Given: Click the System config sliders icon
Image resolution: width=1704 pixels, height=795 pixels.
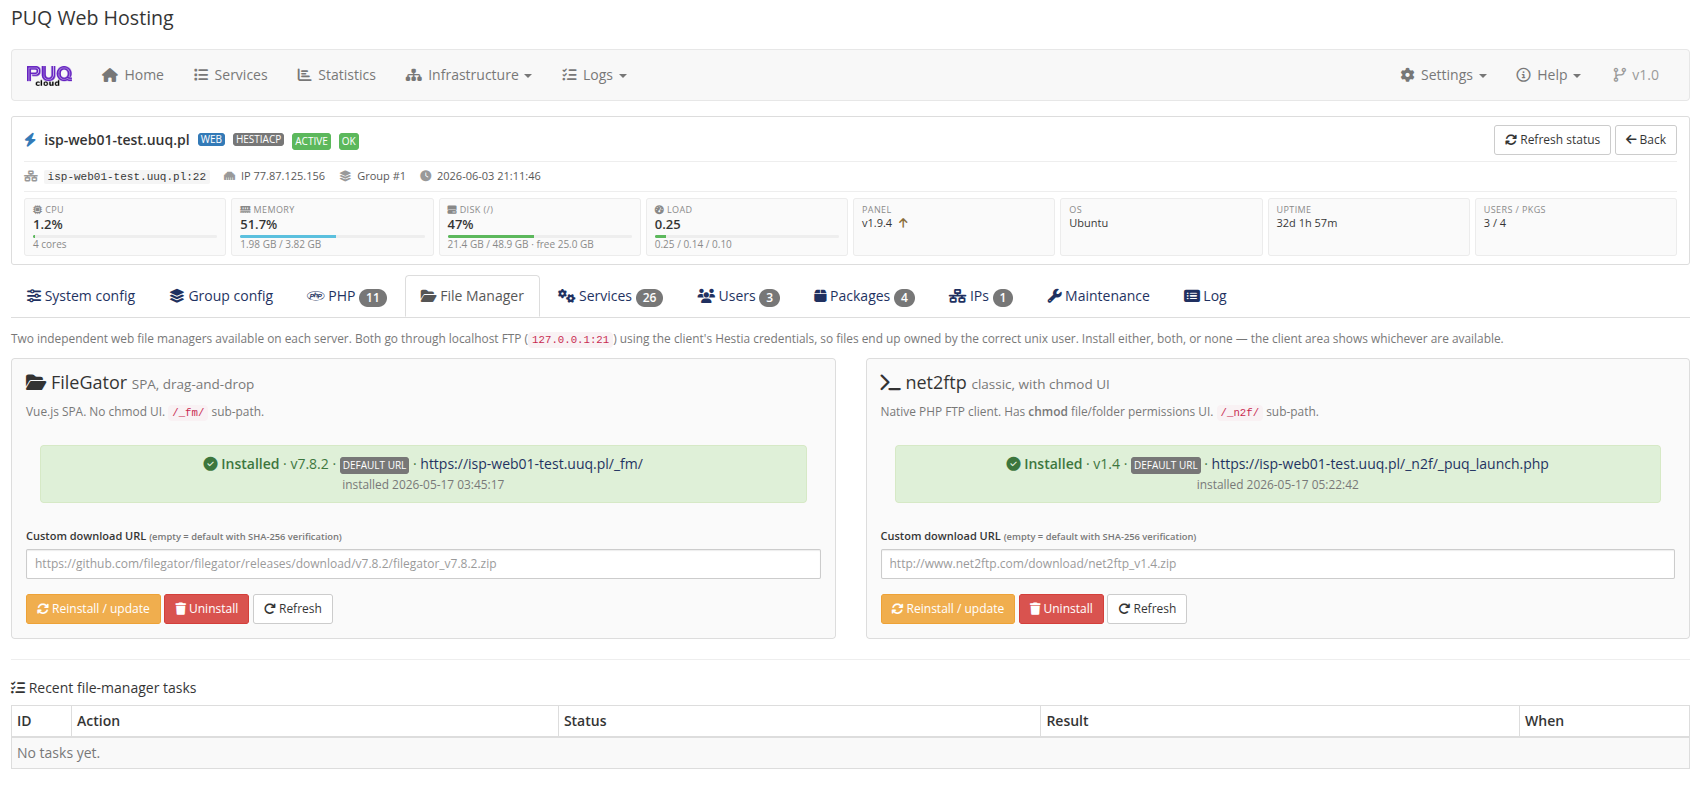Looking at the screenshot, I should [34, 296].
